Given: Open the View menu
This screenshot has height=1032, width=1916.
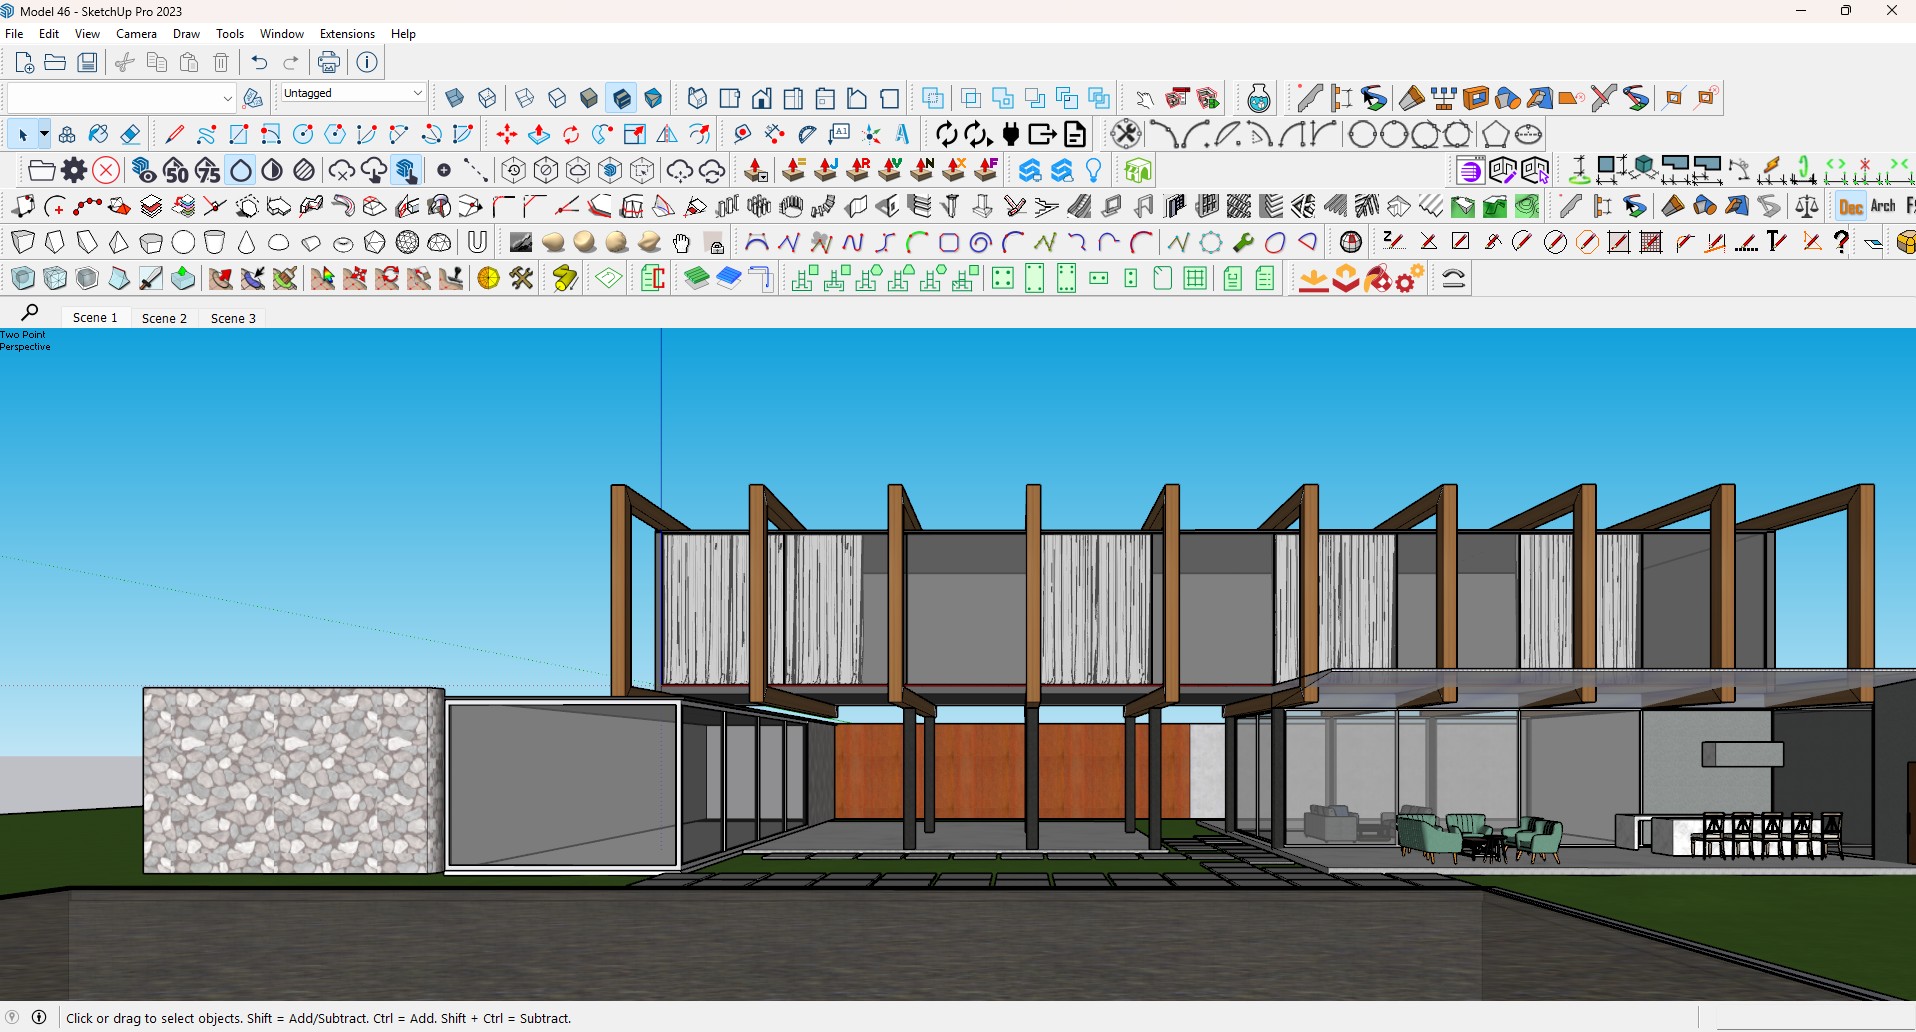Looking at the screenshot, I should click(x=87, y=34).
